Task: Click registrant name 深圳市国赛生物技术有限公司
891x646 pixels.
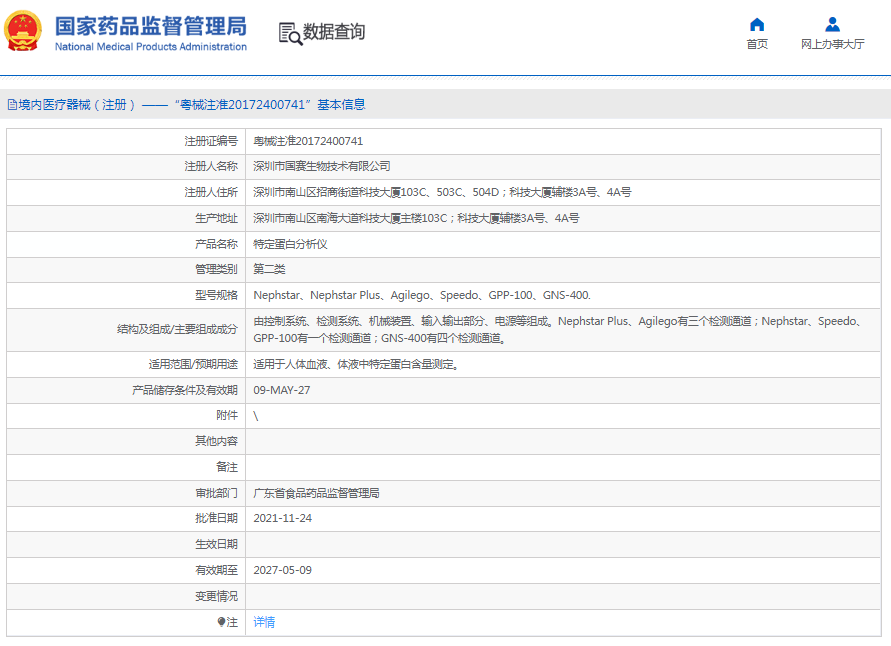Action: [x=321, y=166]
